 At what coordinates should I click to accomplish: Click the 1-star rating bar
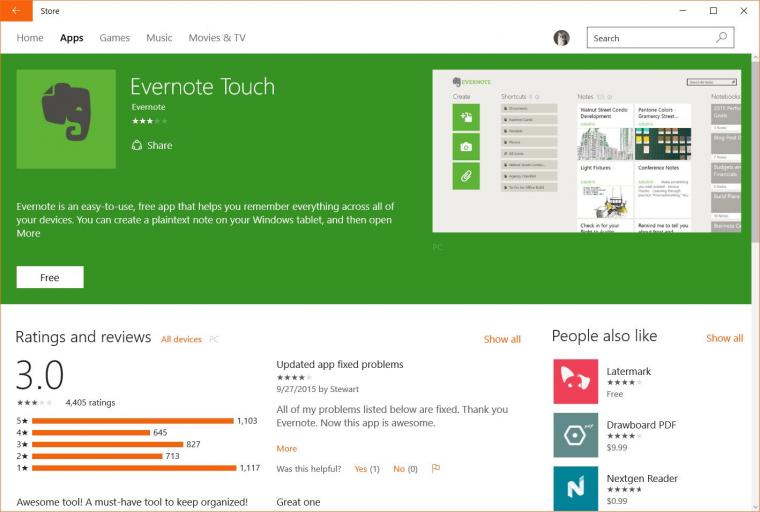134,468
